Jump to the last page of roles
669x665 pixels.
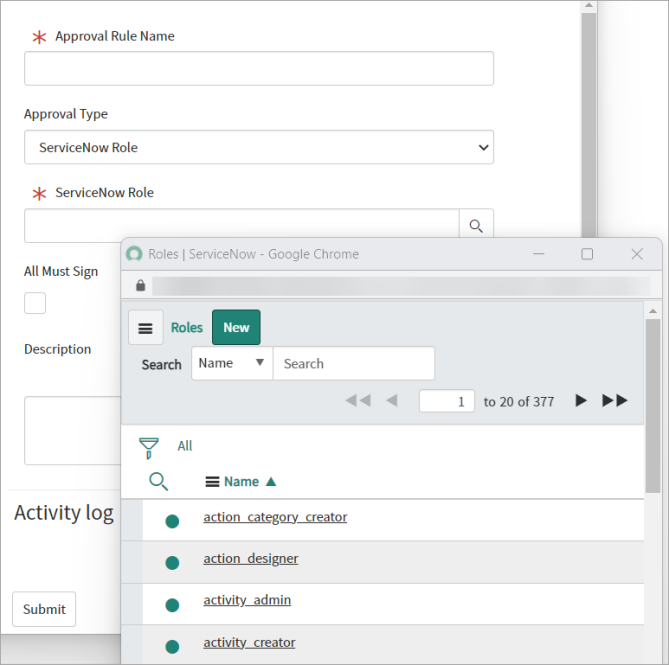point(615,401)
